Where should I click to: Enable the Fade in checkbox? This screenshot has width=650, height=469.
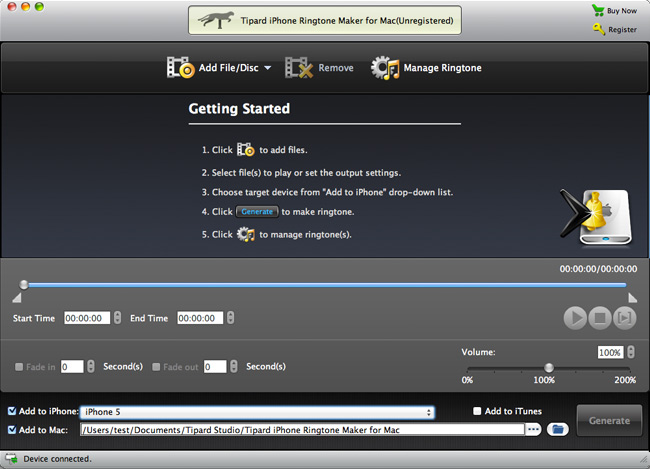tap(19, 367)
